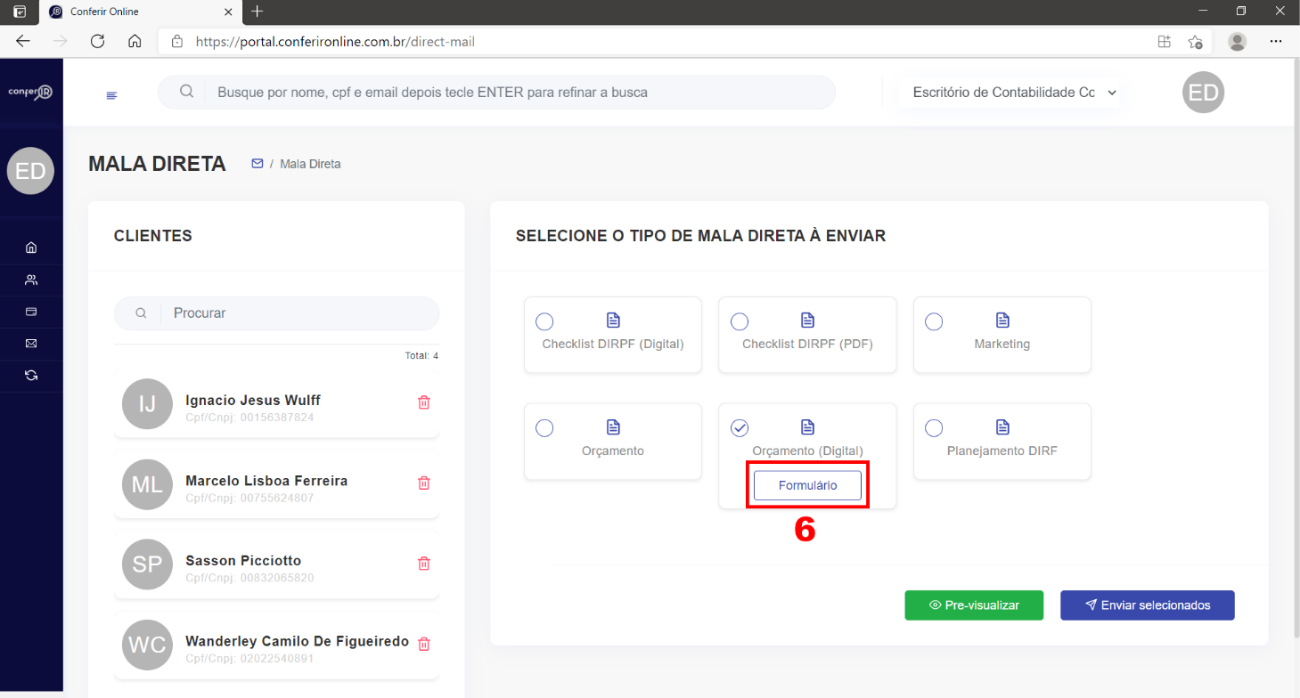Screen dimensions: 1300x698
Task: Select the Orçamento radio option
Action: click(544, 428)
